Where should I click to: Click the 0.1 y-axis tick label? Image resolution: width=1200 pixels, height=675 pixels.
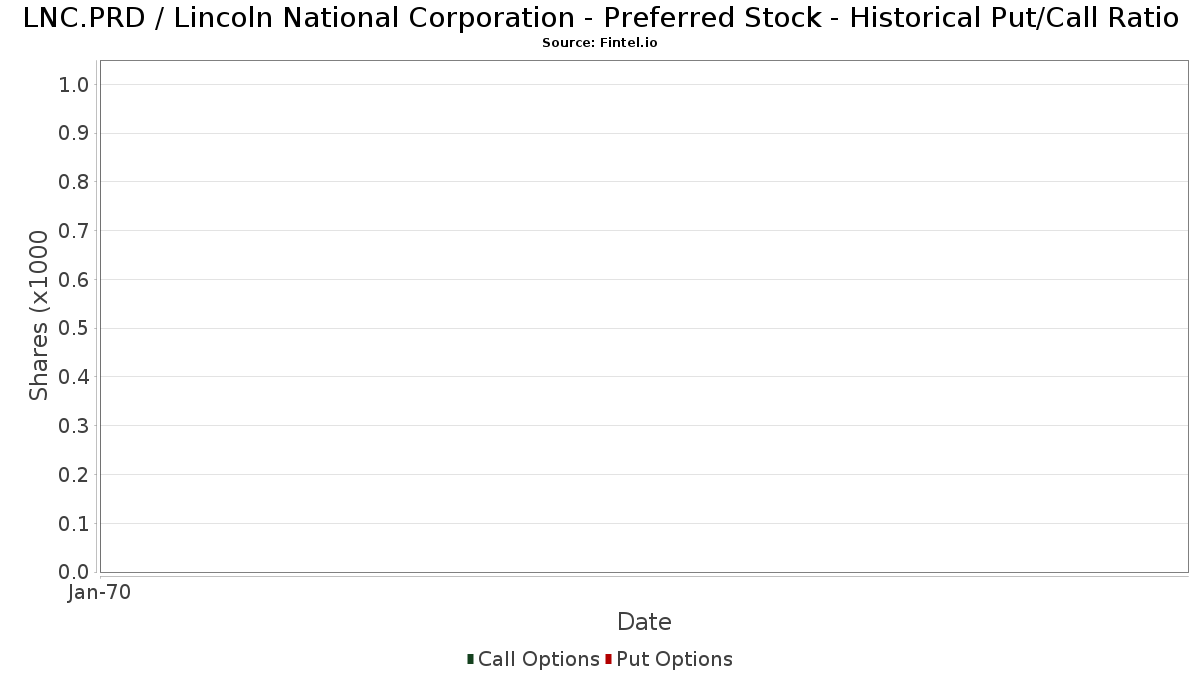coord(75,524)
